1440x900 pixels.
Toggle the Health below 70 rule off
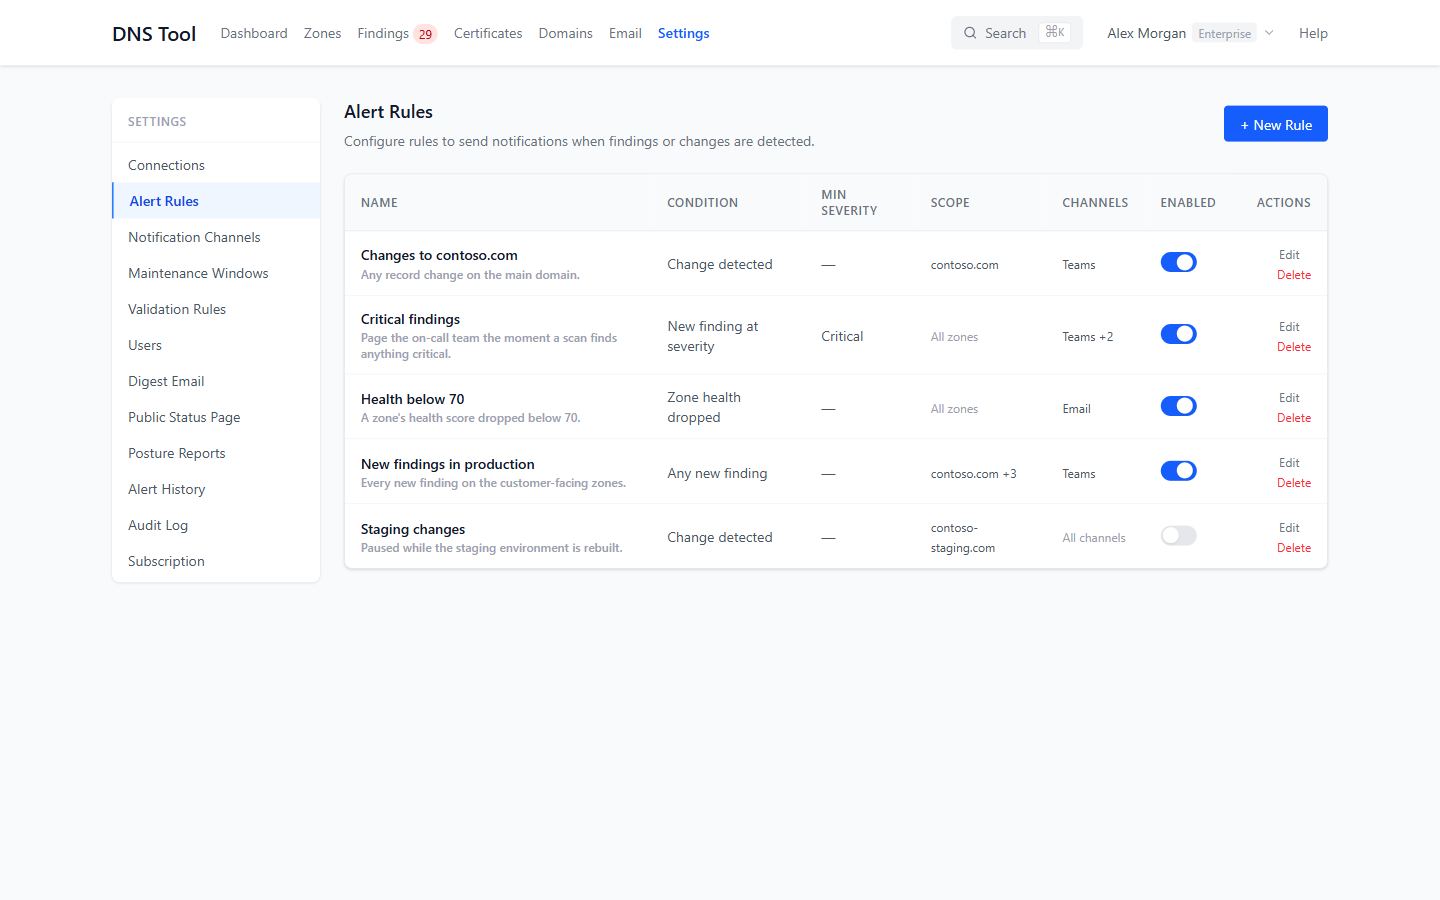pyautogui.click(x=1178, y=406)
